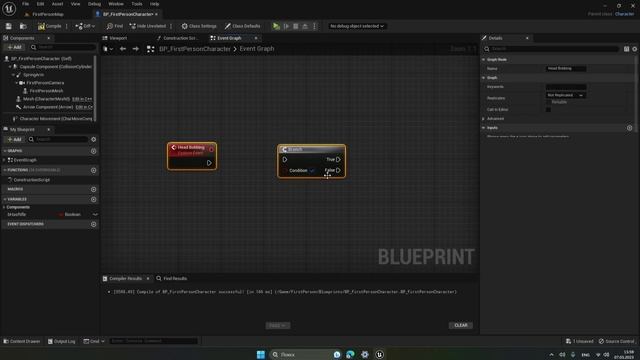Open the Tools menu

click(x=137, y=4)
